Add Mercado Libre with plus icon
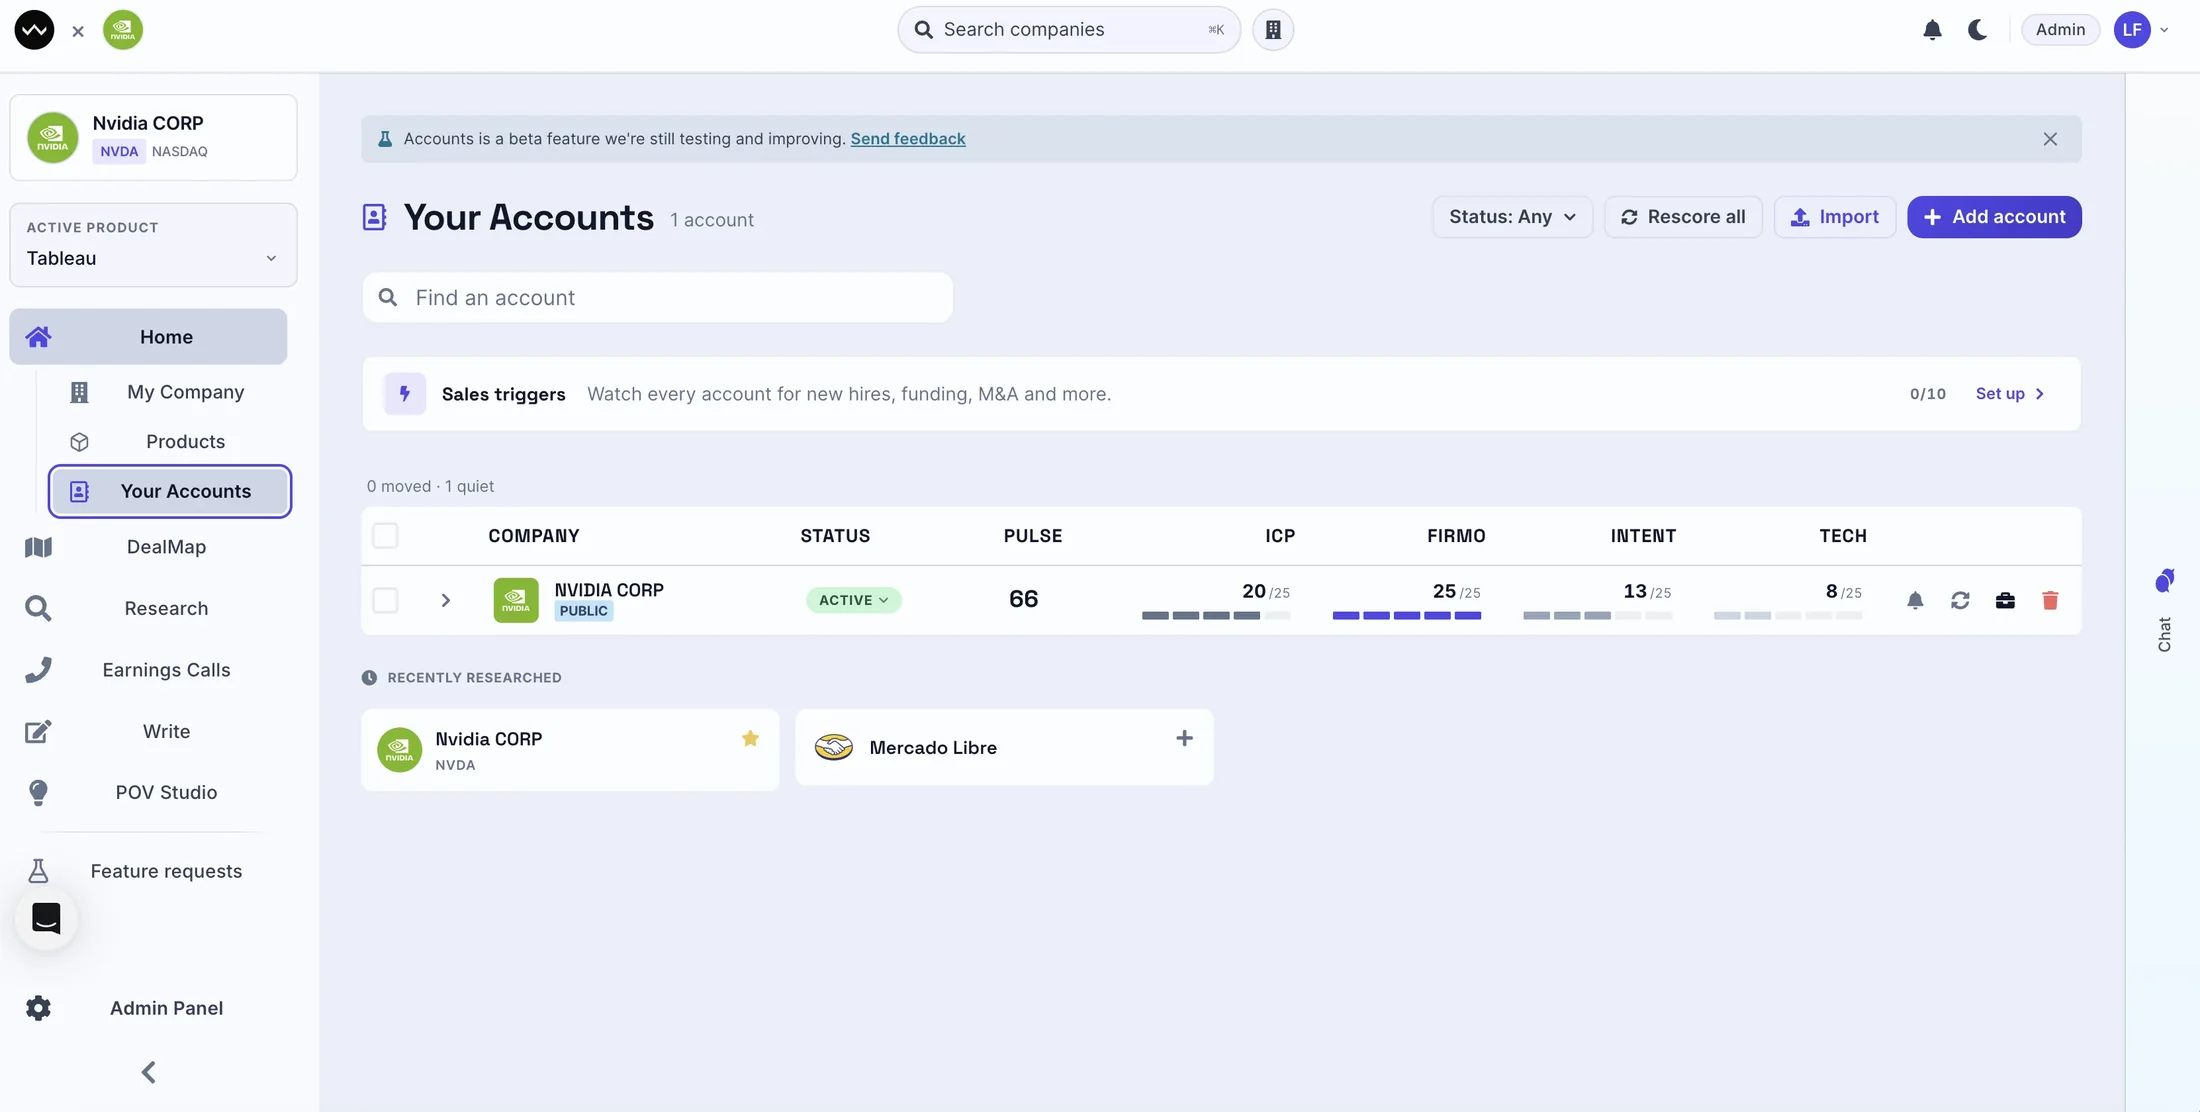 [1184, 738]
